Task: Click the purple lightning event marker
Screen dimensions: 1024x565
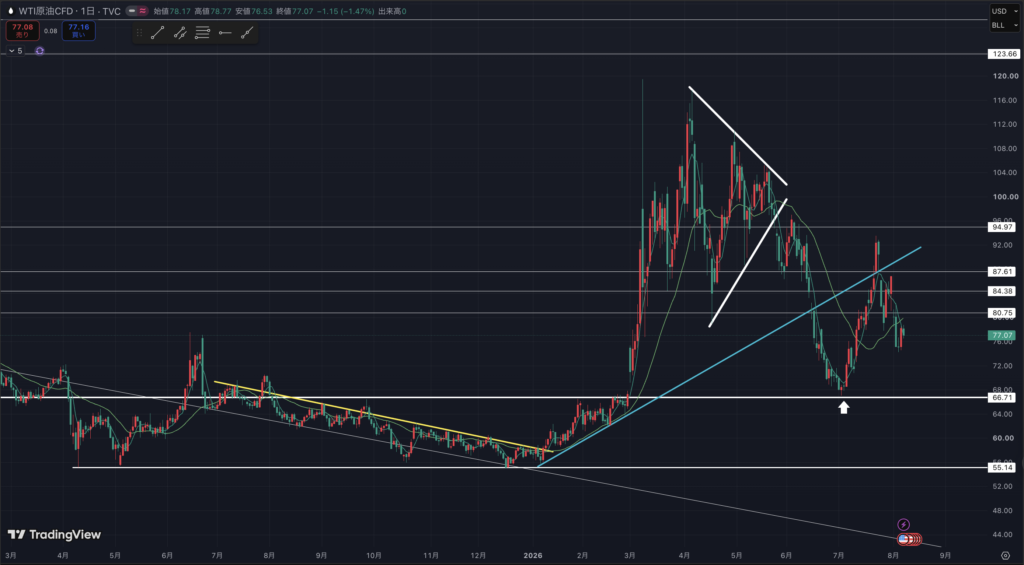Action: [x=903, y=525]
